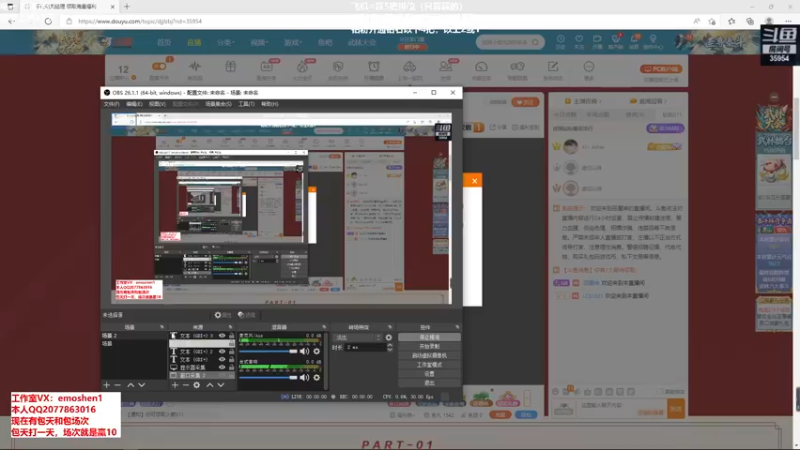Move selected source up in list
800x450 pixels.
(x=210, y=385)
